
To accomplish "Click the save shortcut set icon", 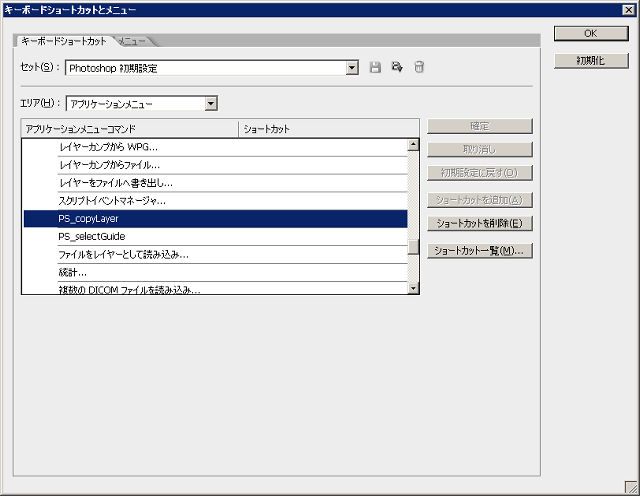I will tap(376, 68).
